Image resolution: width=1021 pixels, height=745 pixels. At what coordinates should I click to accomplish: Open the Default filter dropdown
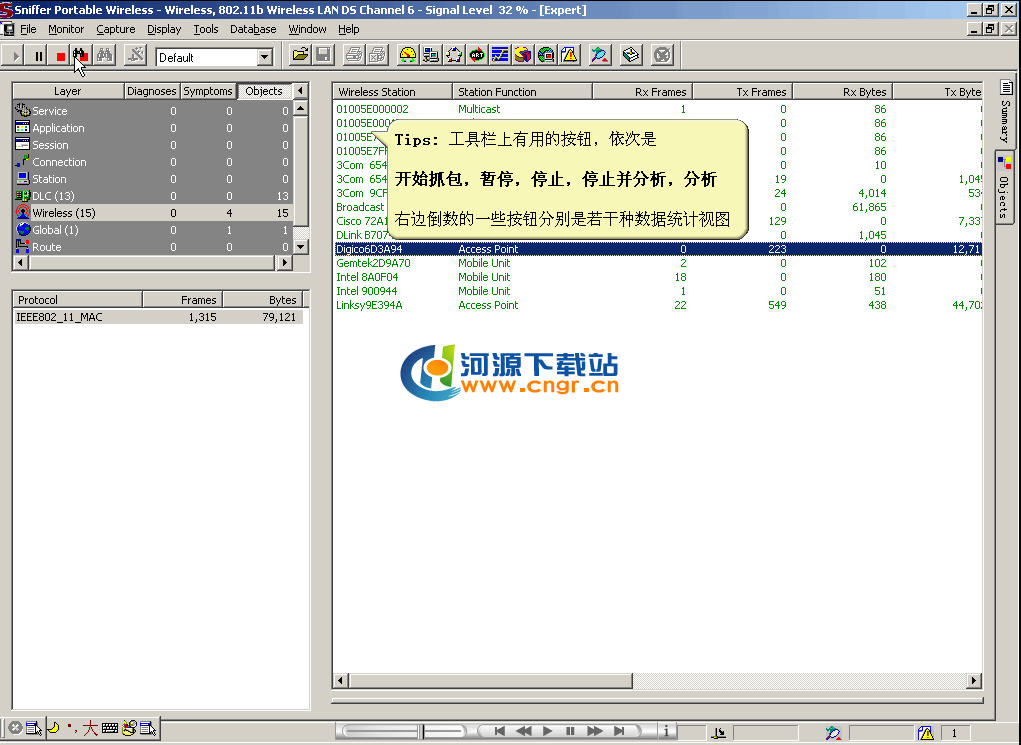(265, 58)
